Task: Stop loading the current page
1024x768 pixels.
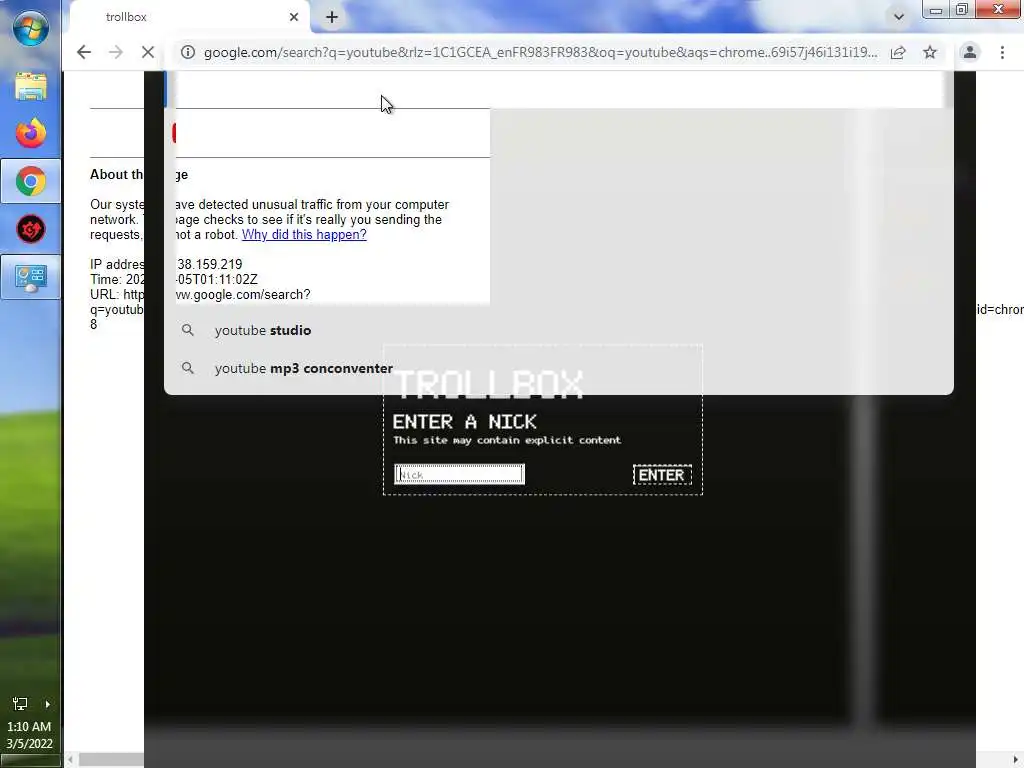Action: pos(148,52)
